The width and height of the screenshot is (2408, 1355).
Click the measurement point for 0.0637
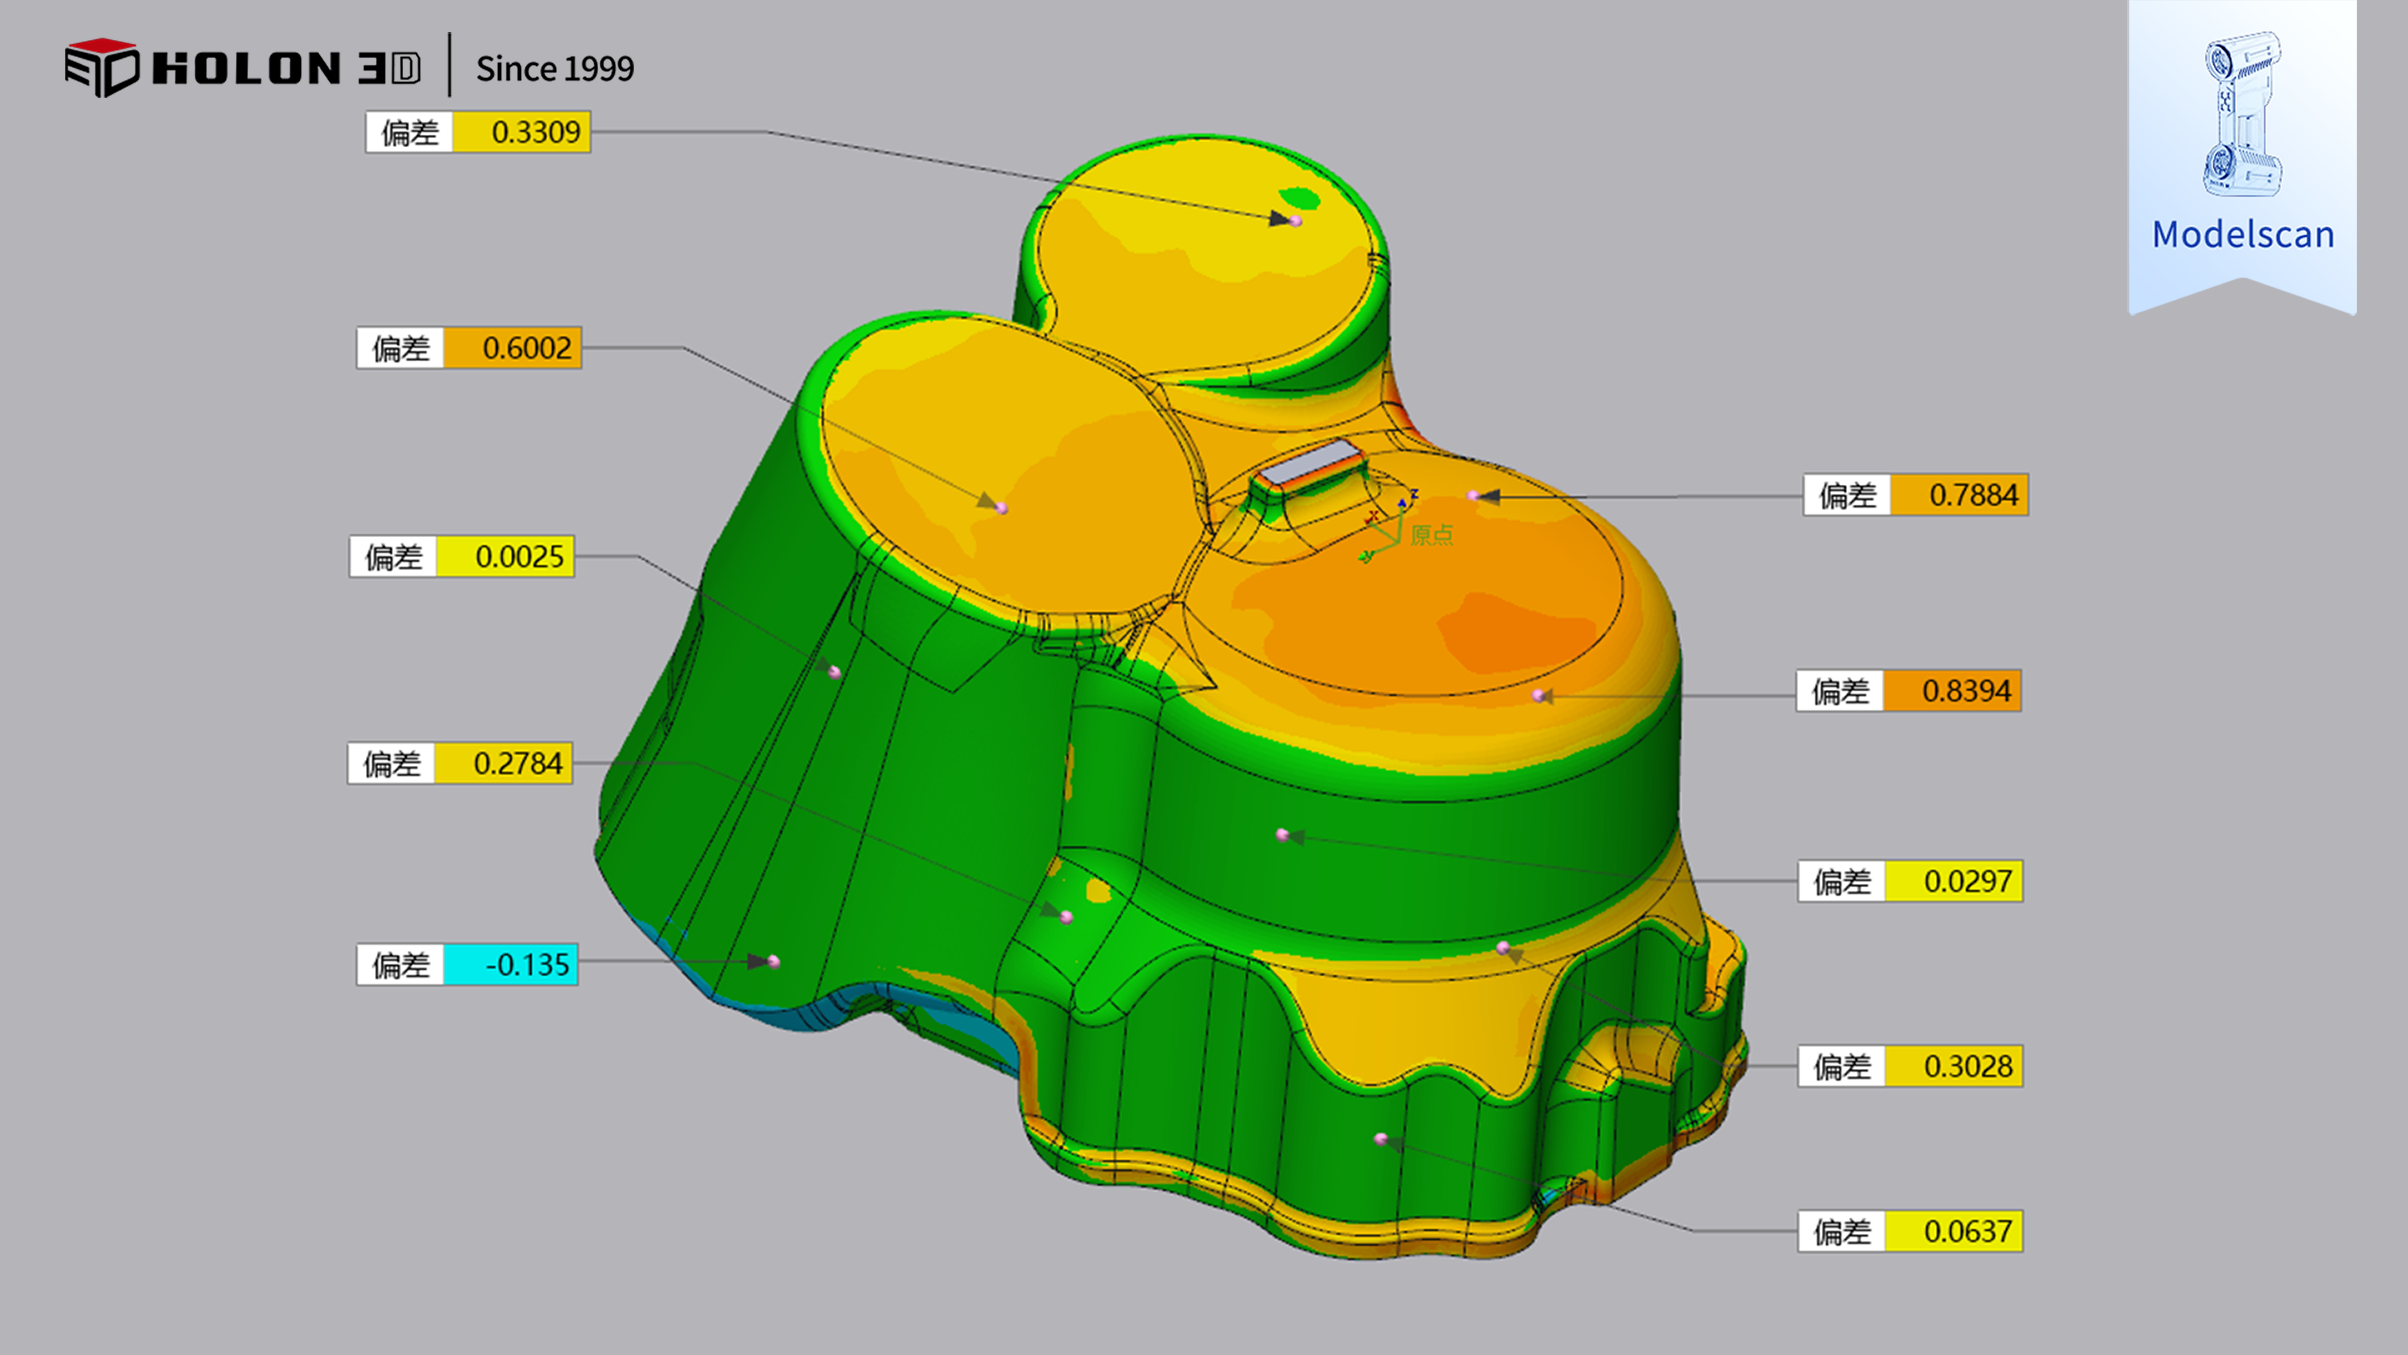[1380, 1139]
